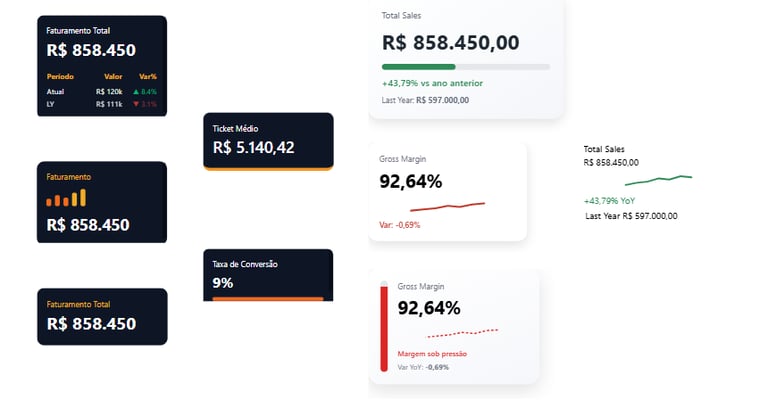Click the '+43,79% YoY' label
Viewport: 768px width, 405px height.
coord(609,201)
